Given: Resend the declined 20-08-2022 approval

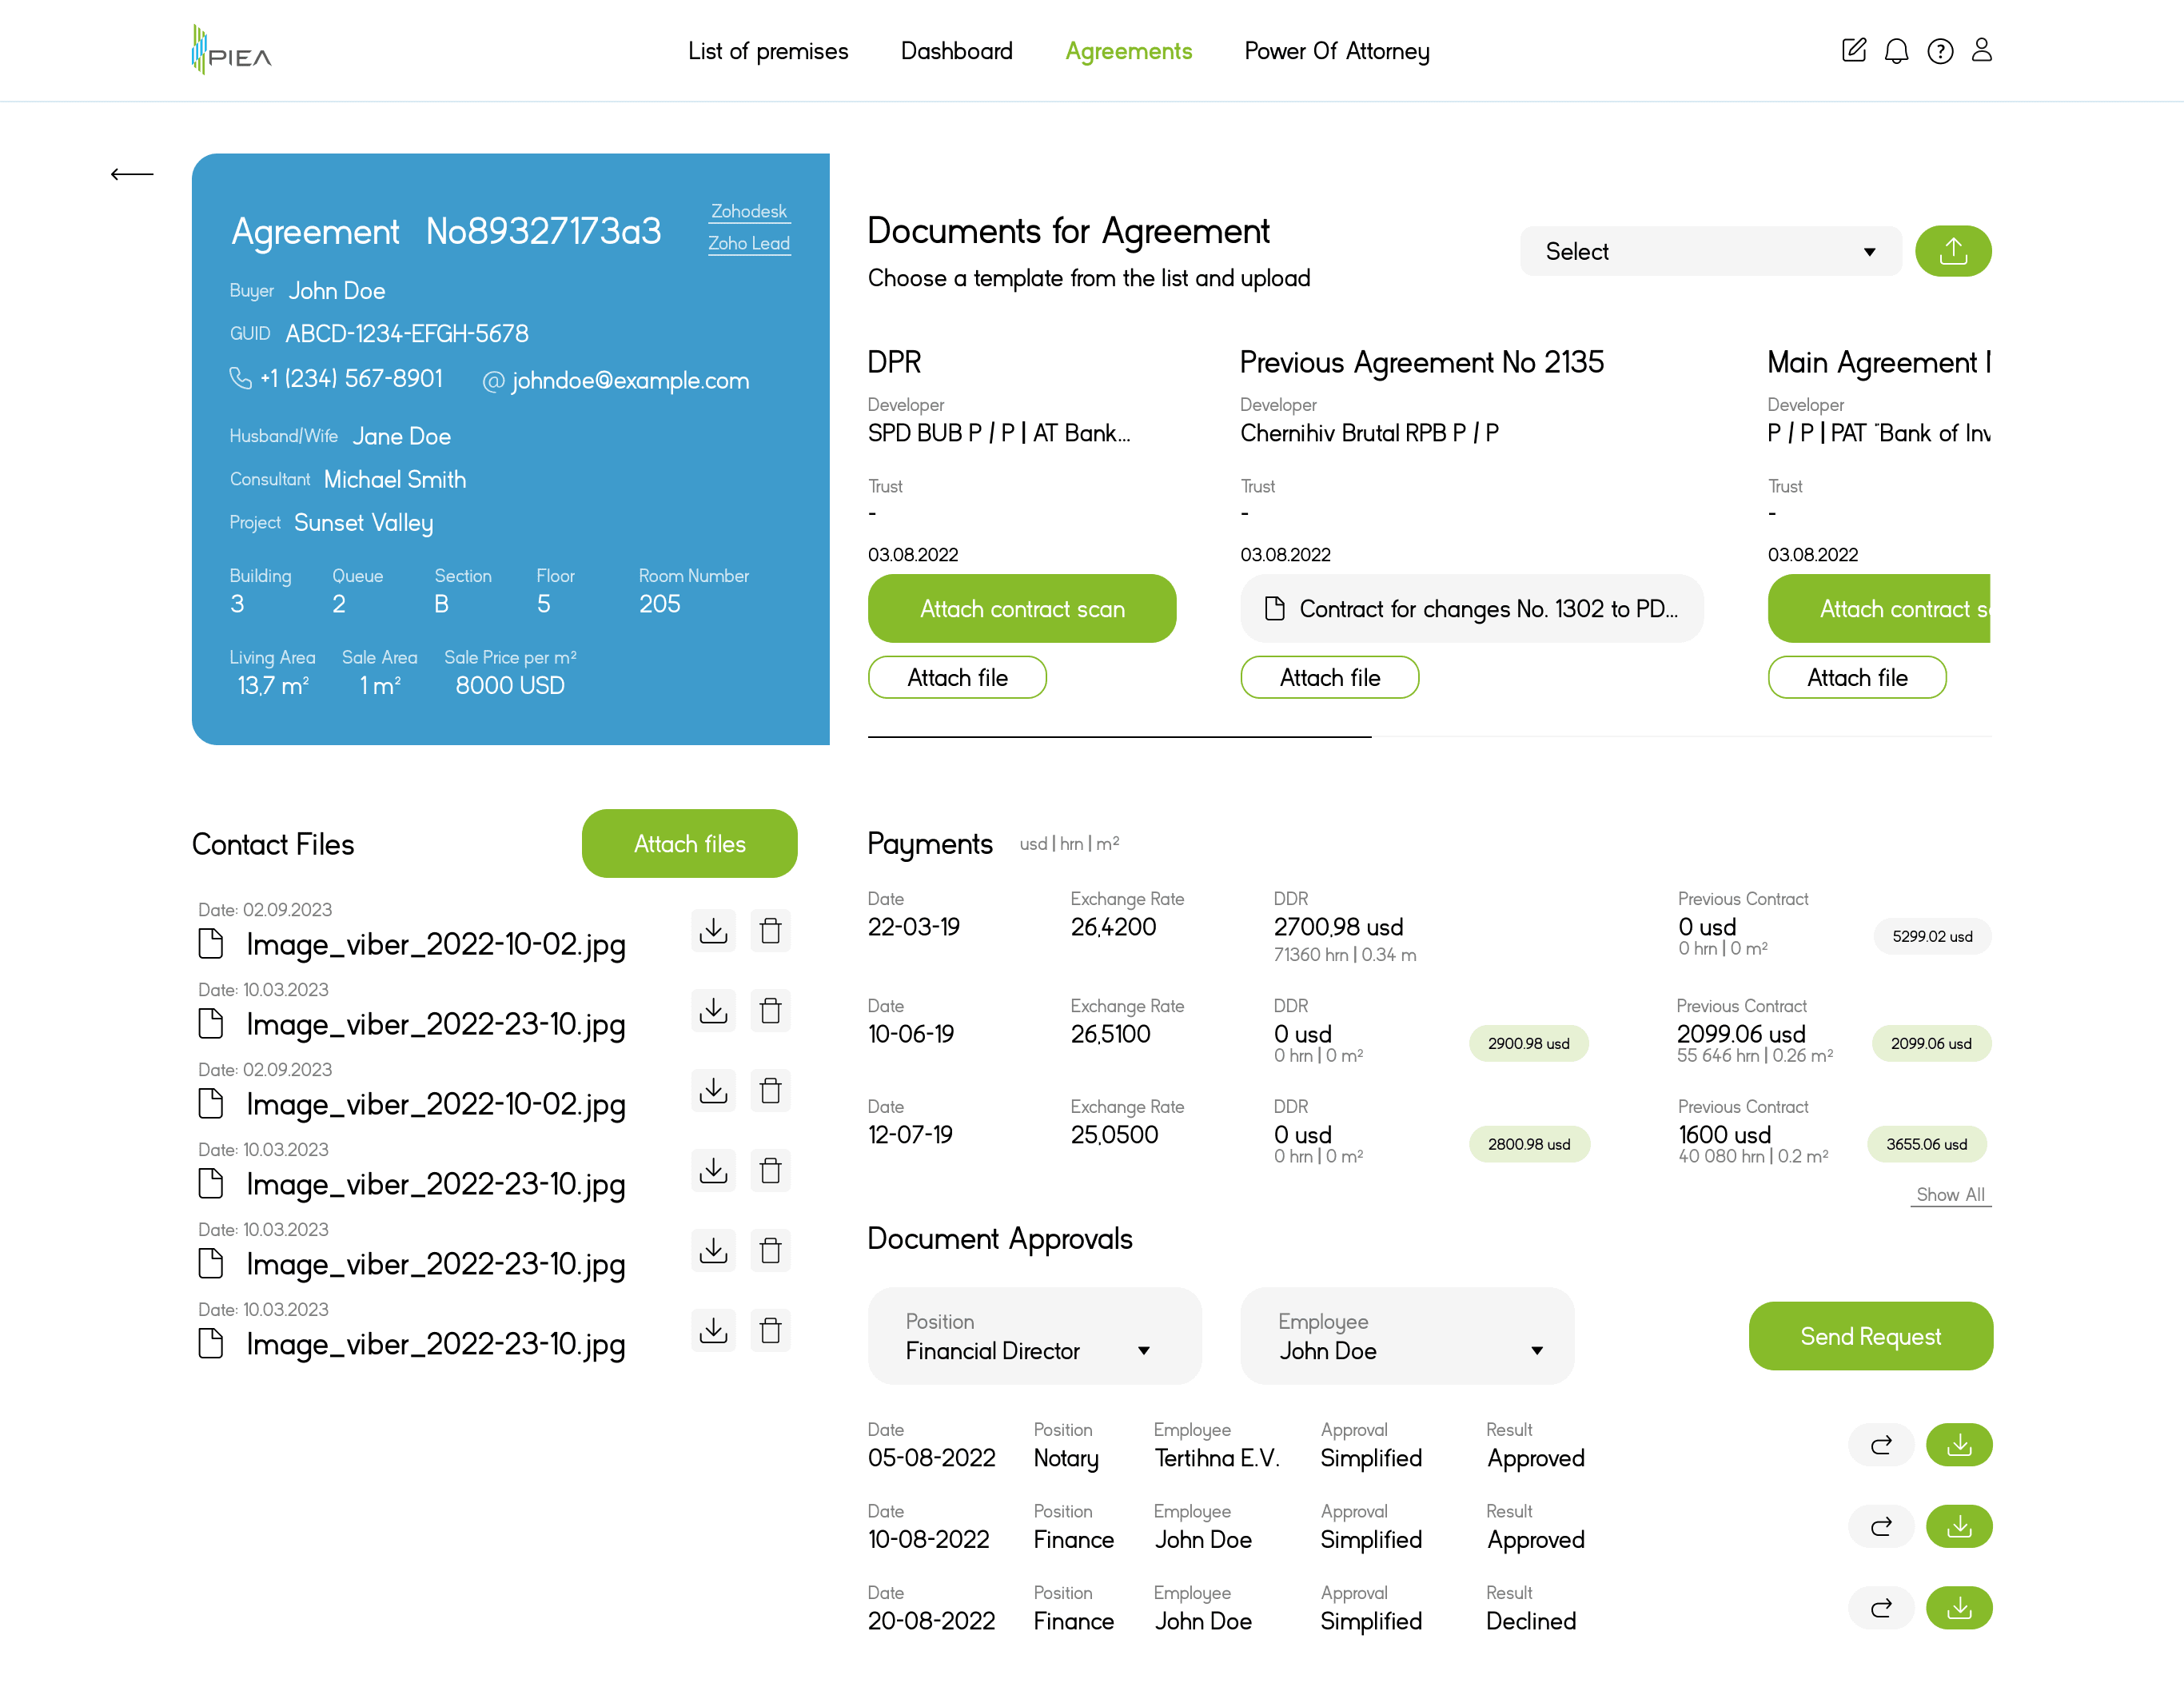Looking at the screenshot, I should tap(1881, 1608).
